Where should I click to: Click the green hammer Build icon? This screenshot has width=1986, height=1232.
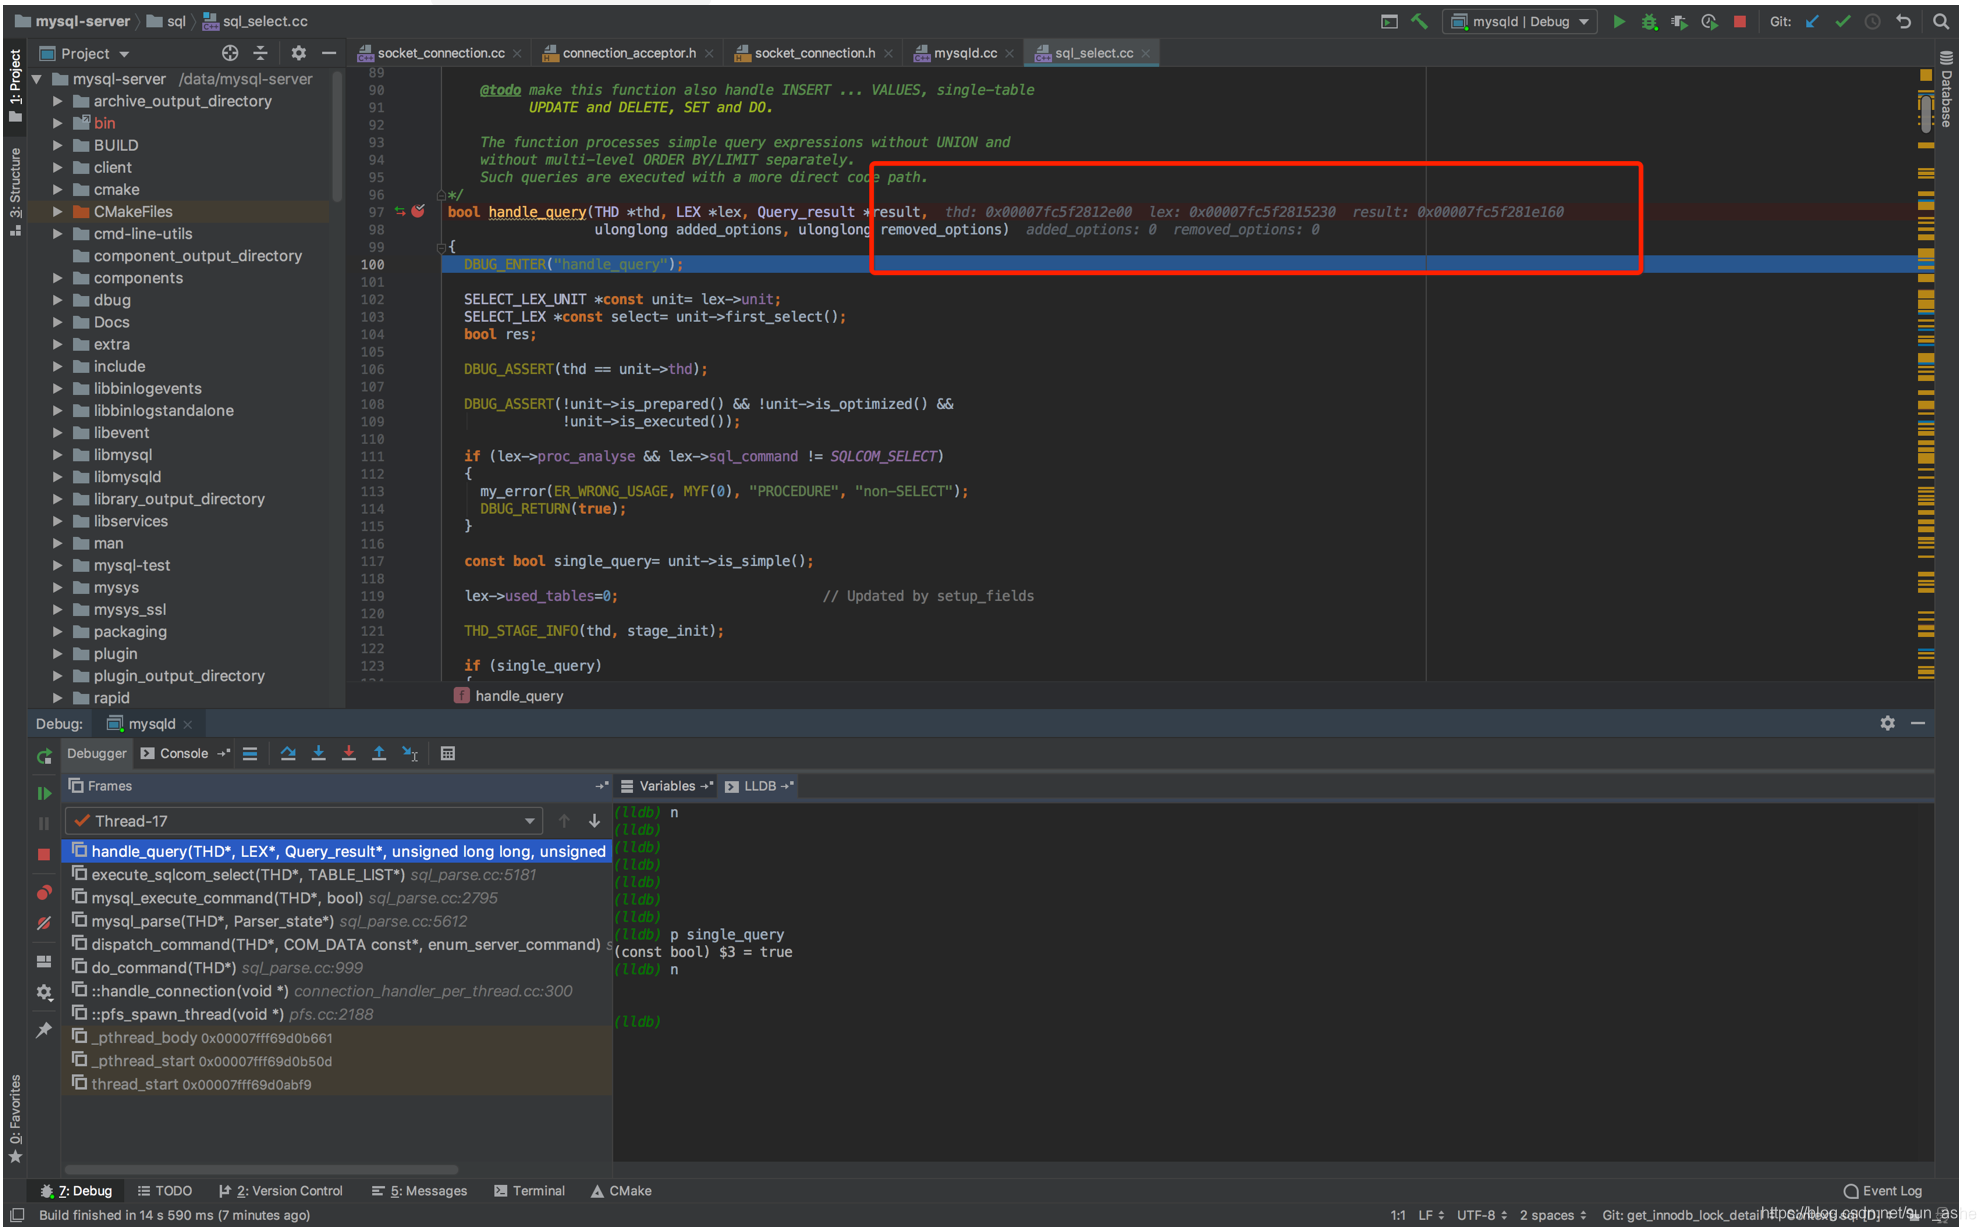tap(1419, 21)
